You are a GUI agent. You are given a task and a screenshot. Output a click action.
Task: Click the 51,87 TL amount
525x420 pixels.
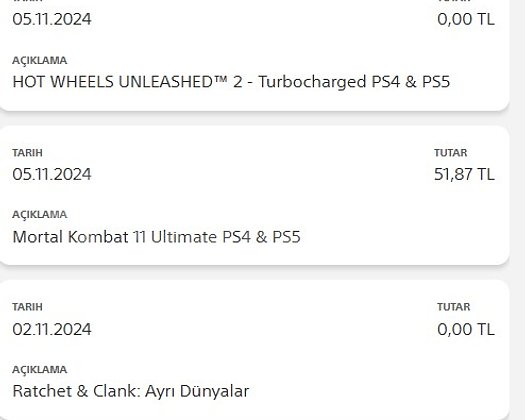[x=464, y=174]
